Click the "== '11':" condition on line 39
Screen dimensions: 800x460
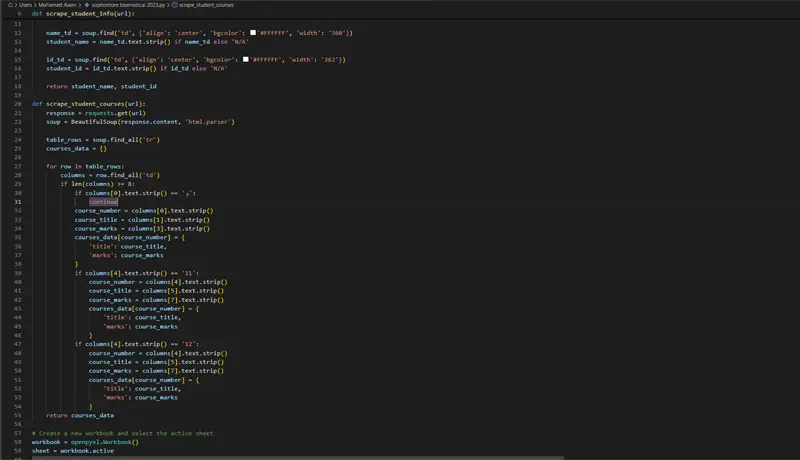pos(185,273)
